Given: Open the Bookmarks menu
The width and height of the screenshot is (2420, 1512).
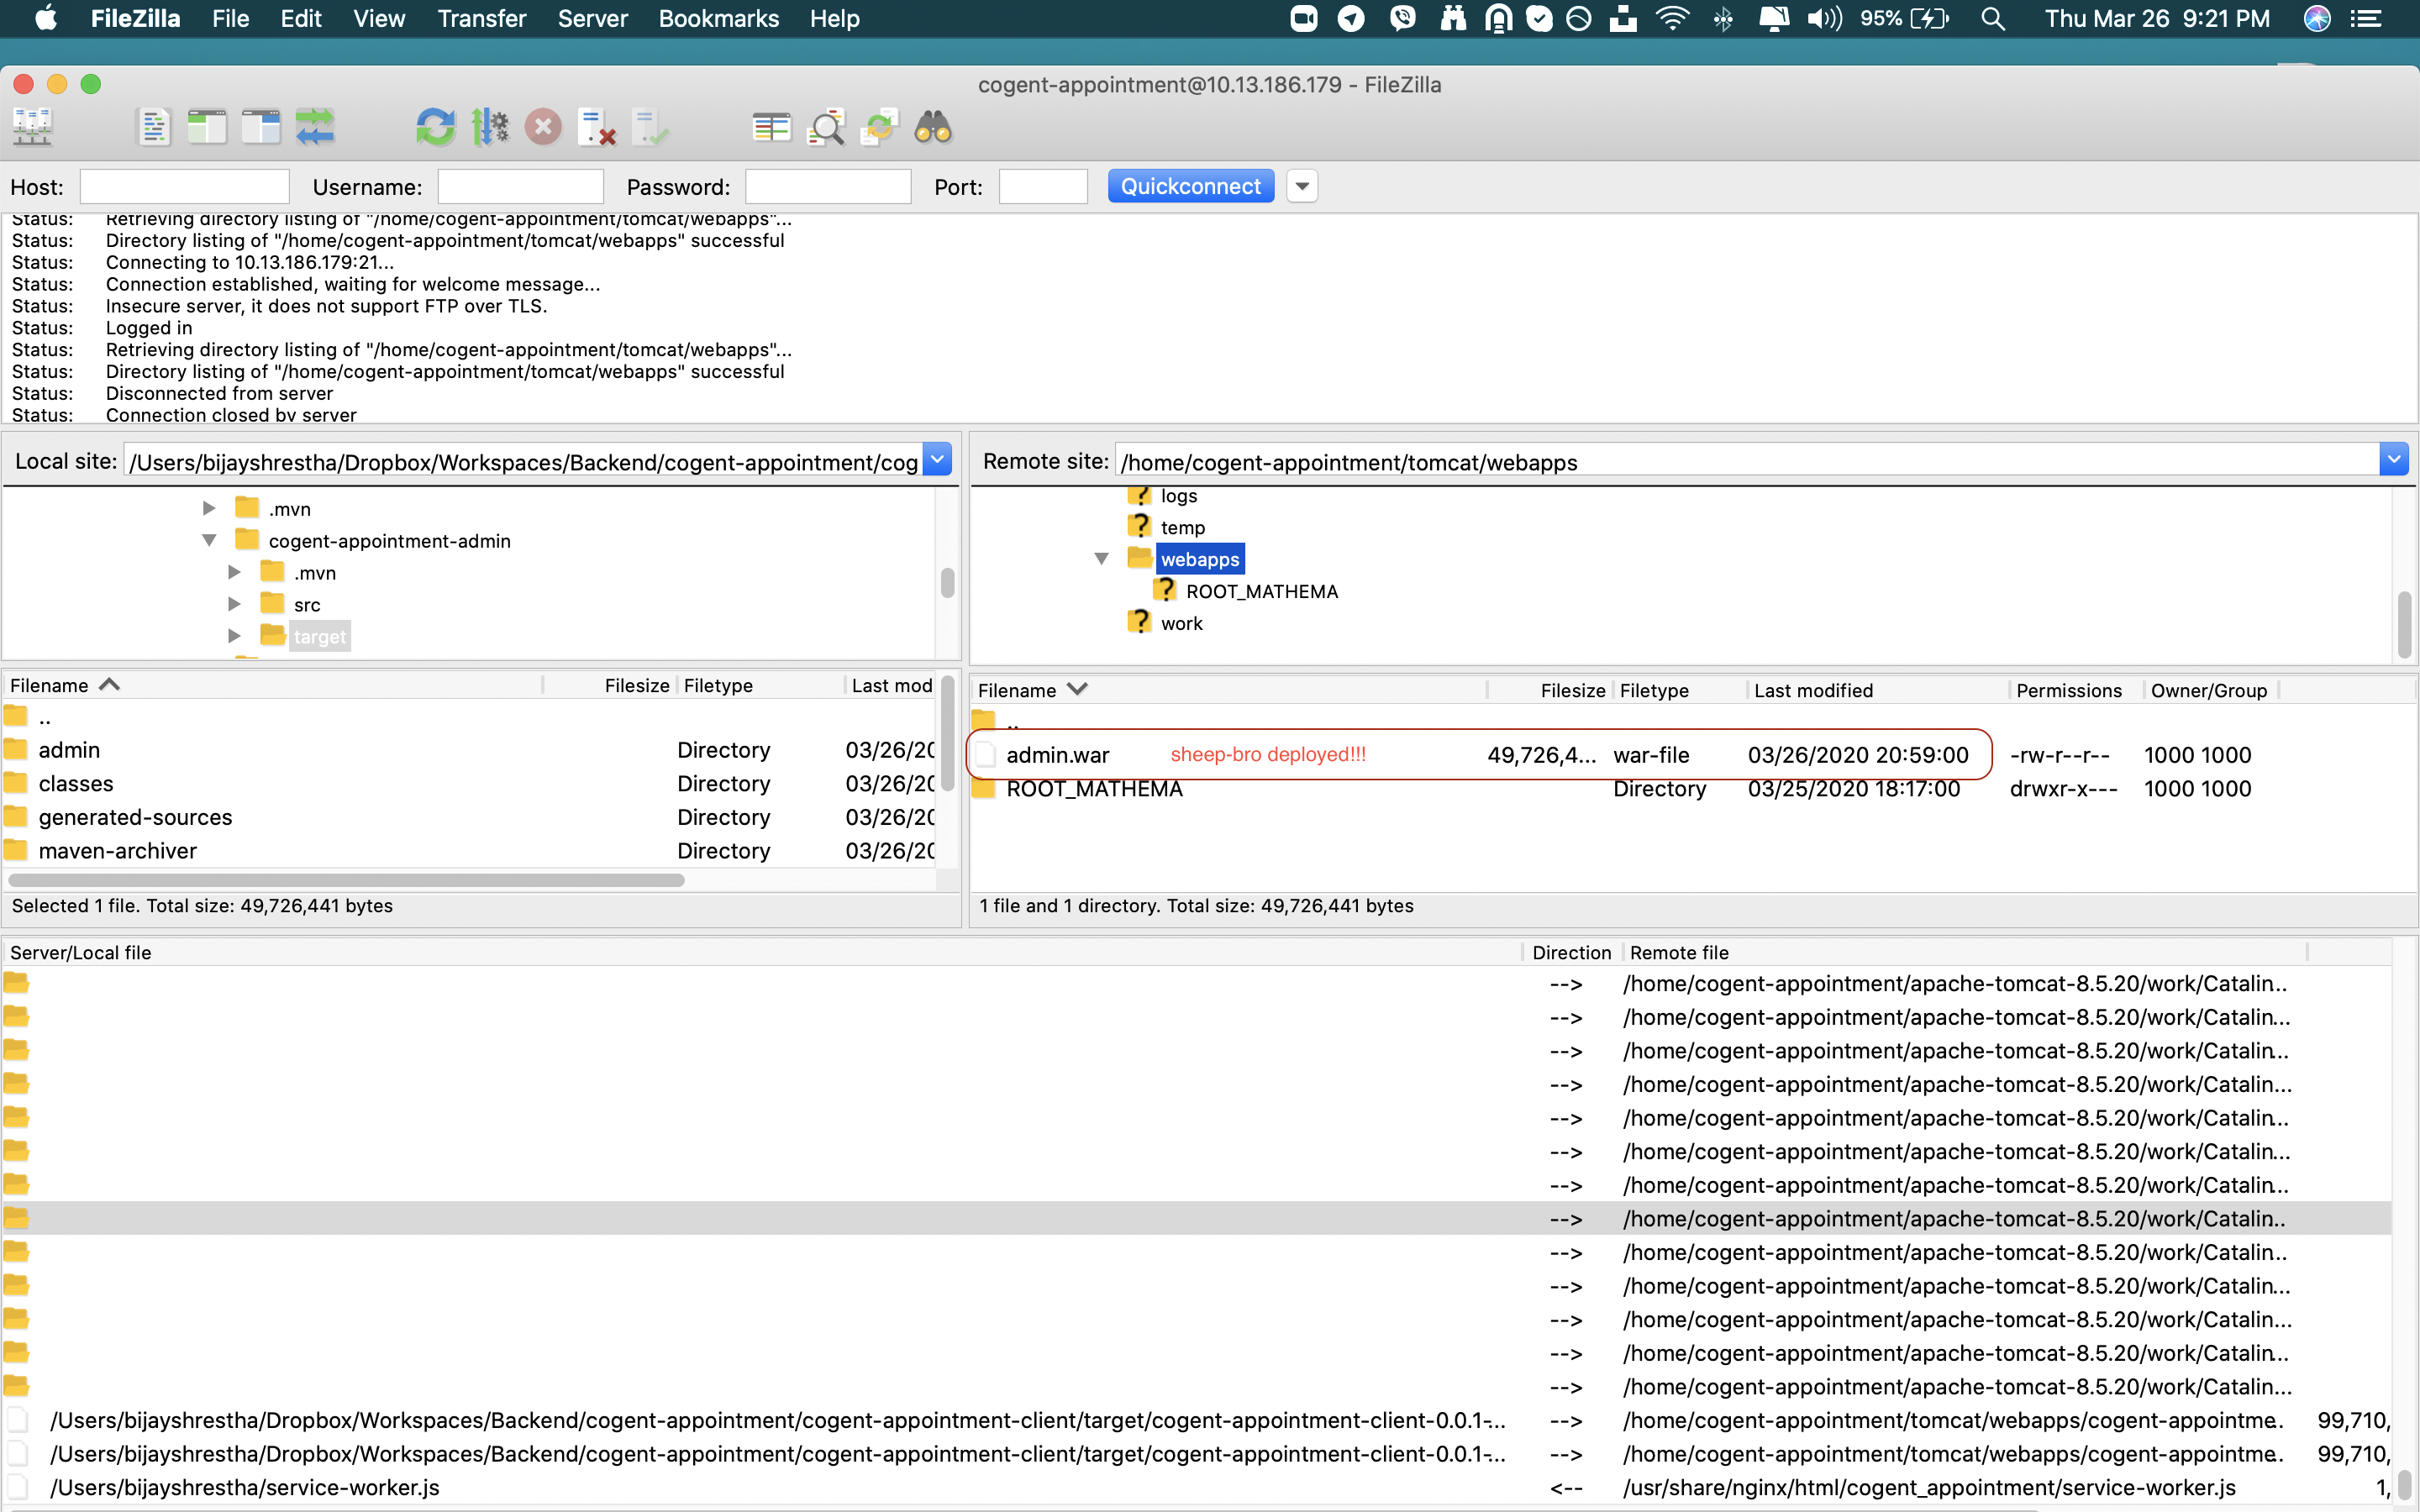Looking at the screenshot, I should 718,18.
